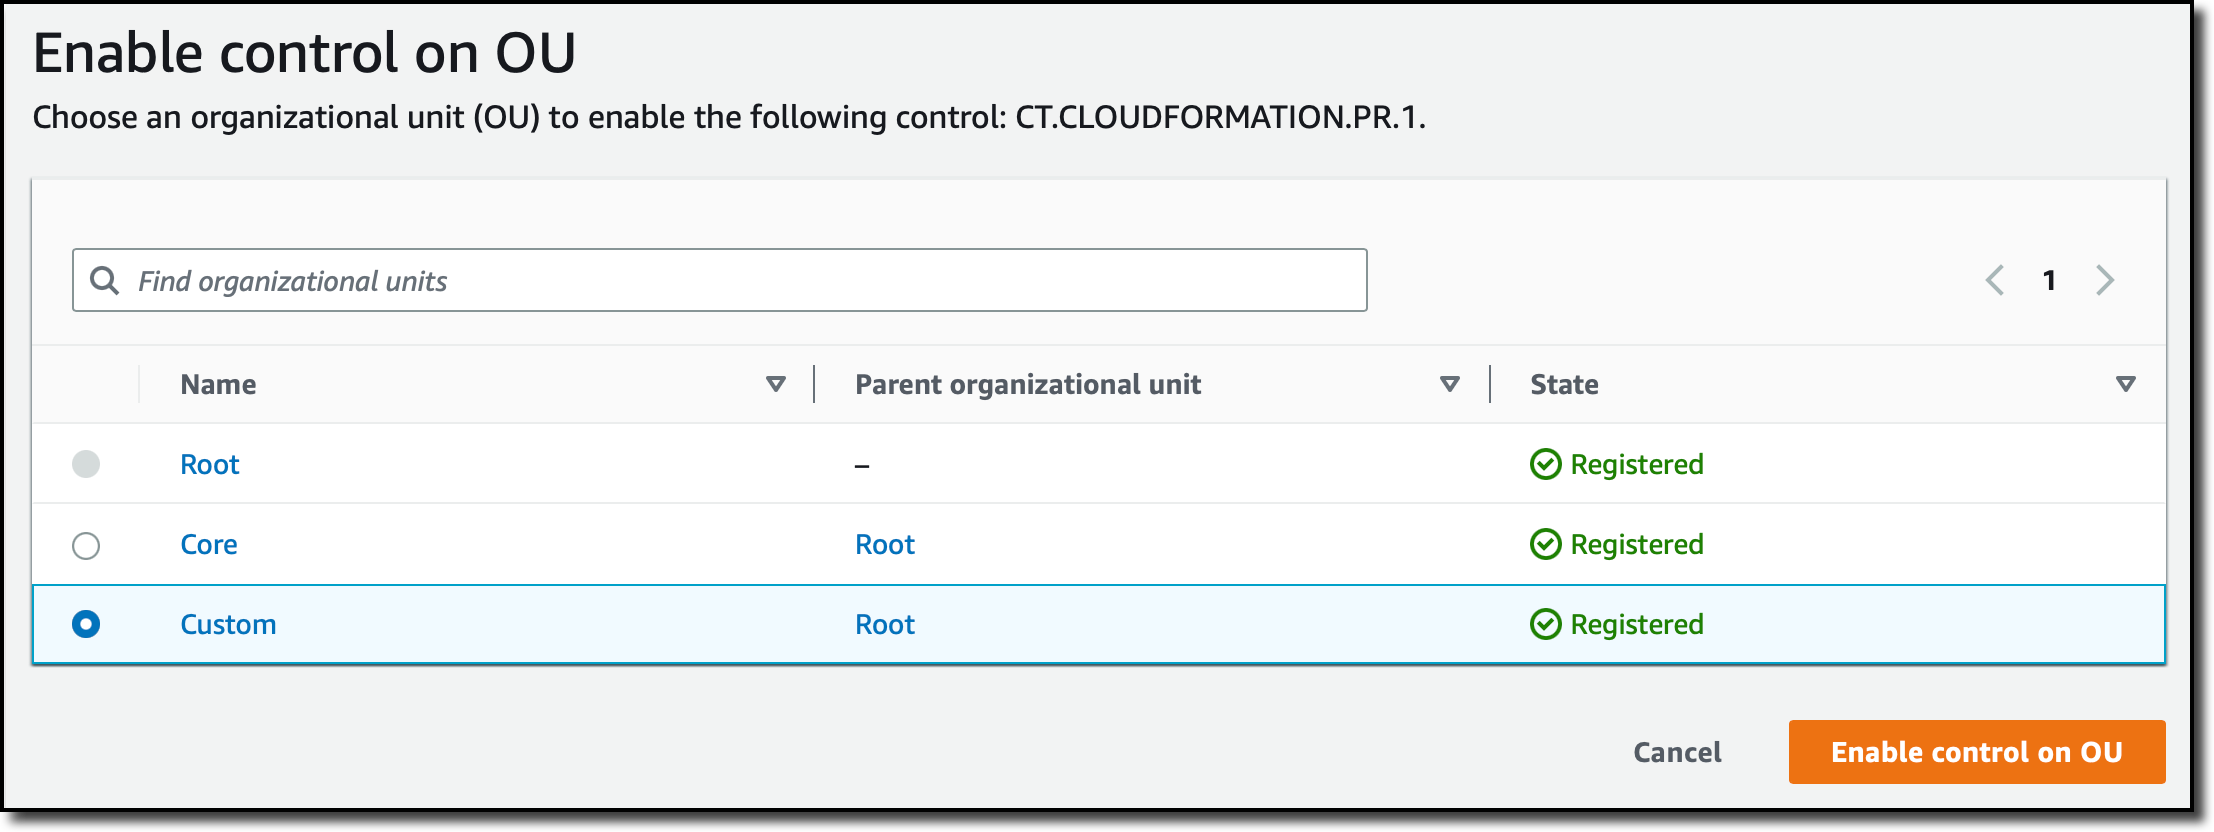2214x832 pixels.
Task: Open the Core OU link
Action: tap(209, 544)
